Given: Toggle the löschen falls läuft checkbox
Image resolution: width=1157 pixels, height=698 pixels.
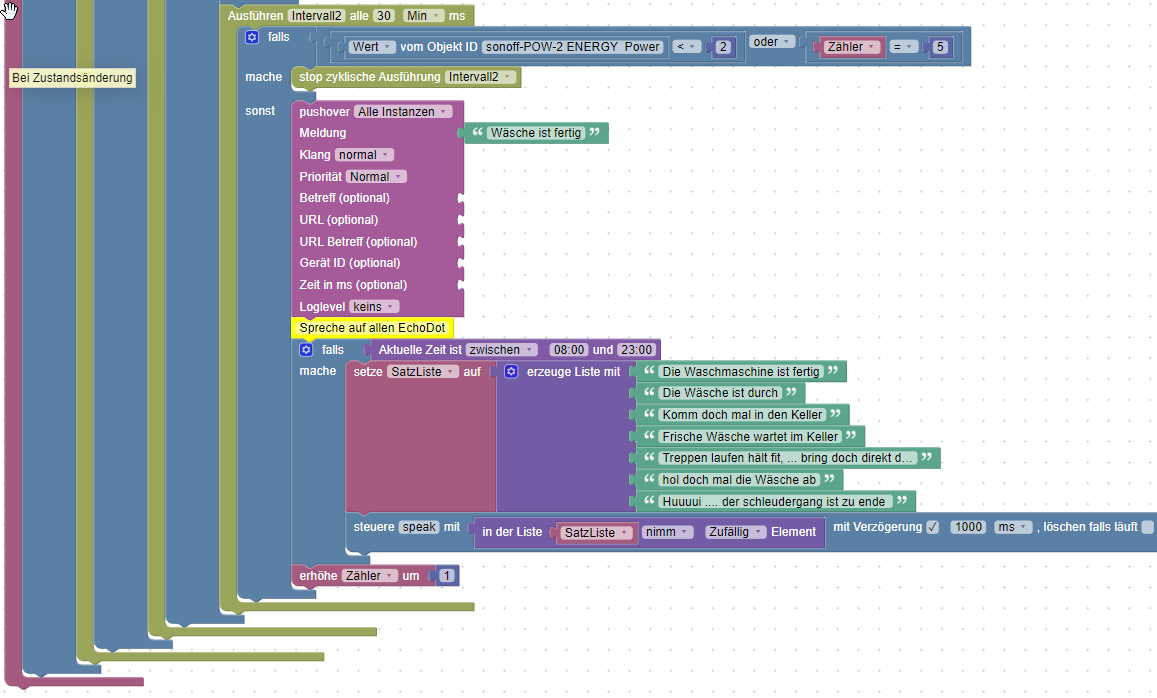Looking at the screenshot, I should point(1147,527).
